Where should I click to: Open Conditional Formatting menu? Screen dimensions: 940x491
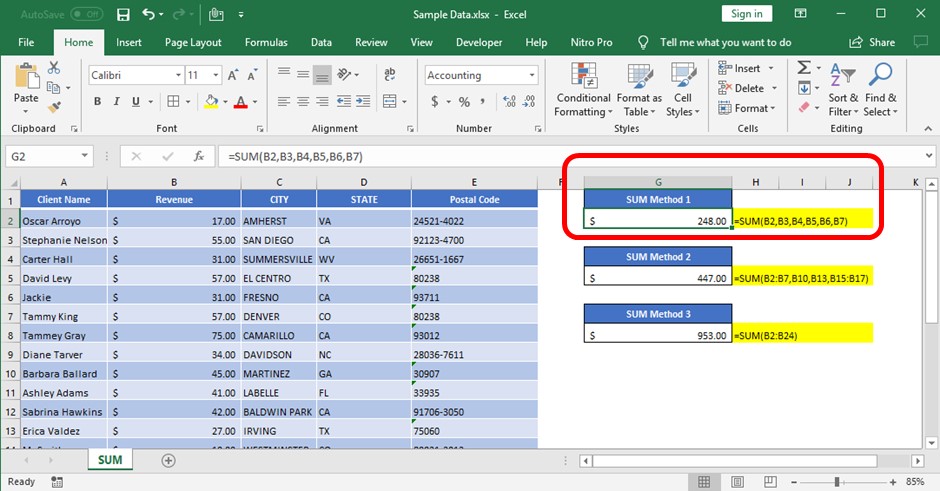pos(583,89)
